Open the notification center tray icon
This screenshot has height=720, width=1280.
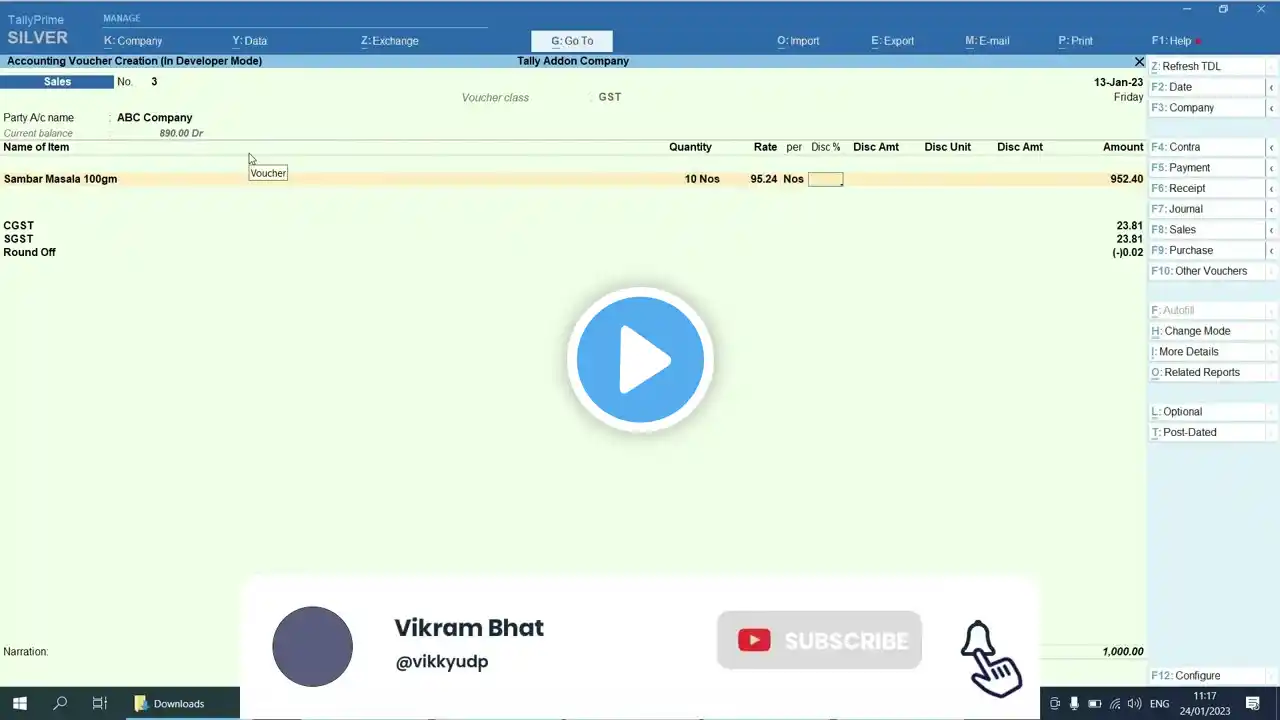click(1252, 703)
